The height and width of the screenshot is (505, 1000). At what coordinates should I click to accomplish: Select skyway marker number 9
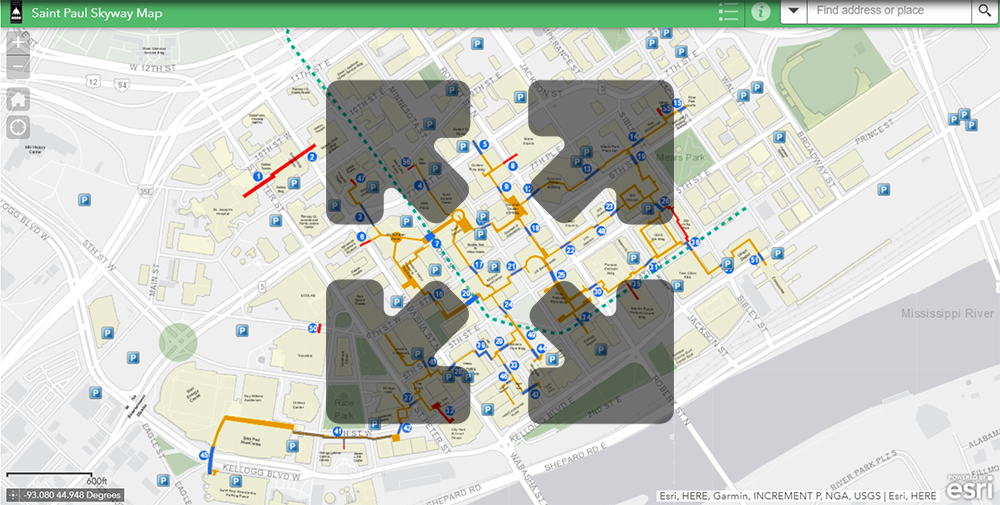[x=506, y=187]
